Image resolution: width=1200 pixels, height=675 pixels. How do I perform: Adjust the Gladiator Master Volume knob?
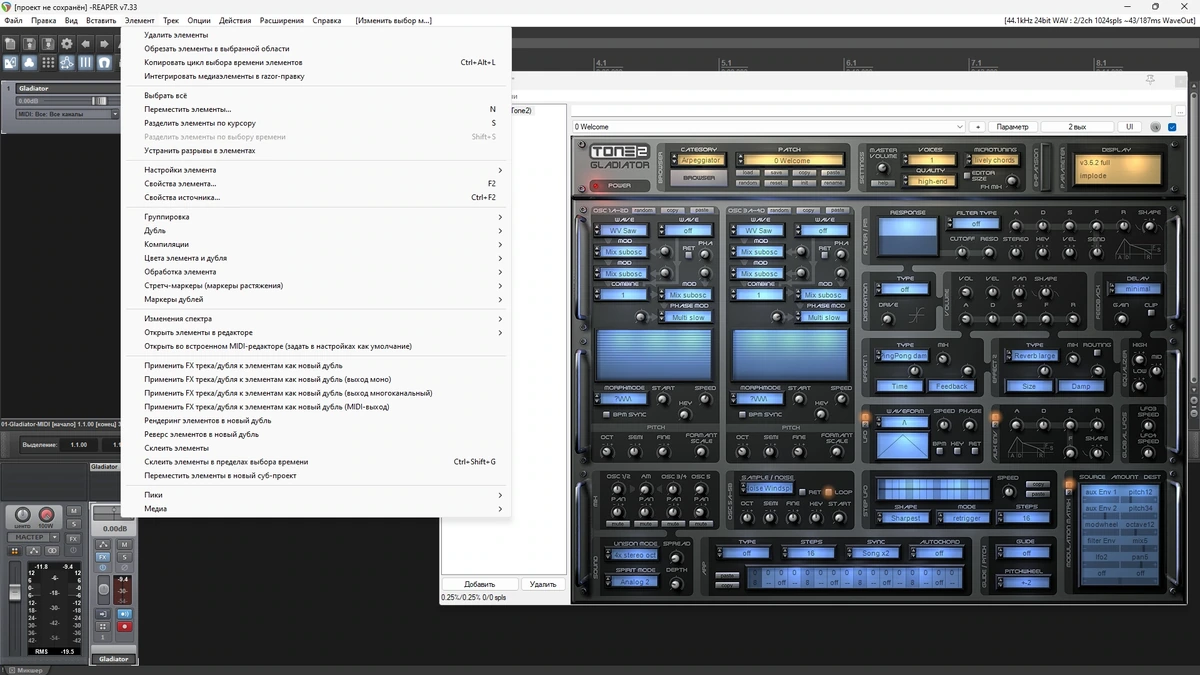point(883,168)
